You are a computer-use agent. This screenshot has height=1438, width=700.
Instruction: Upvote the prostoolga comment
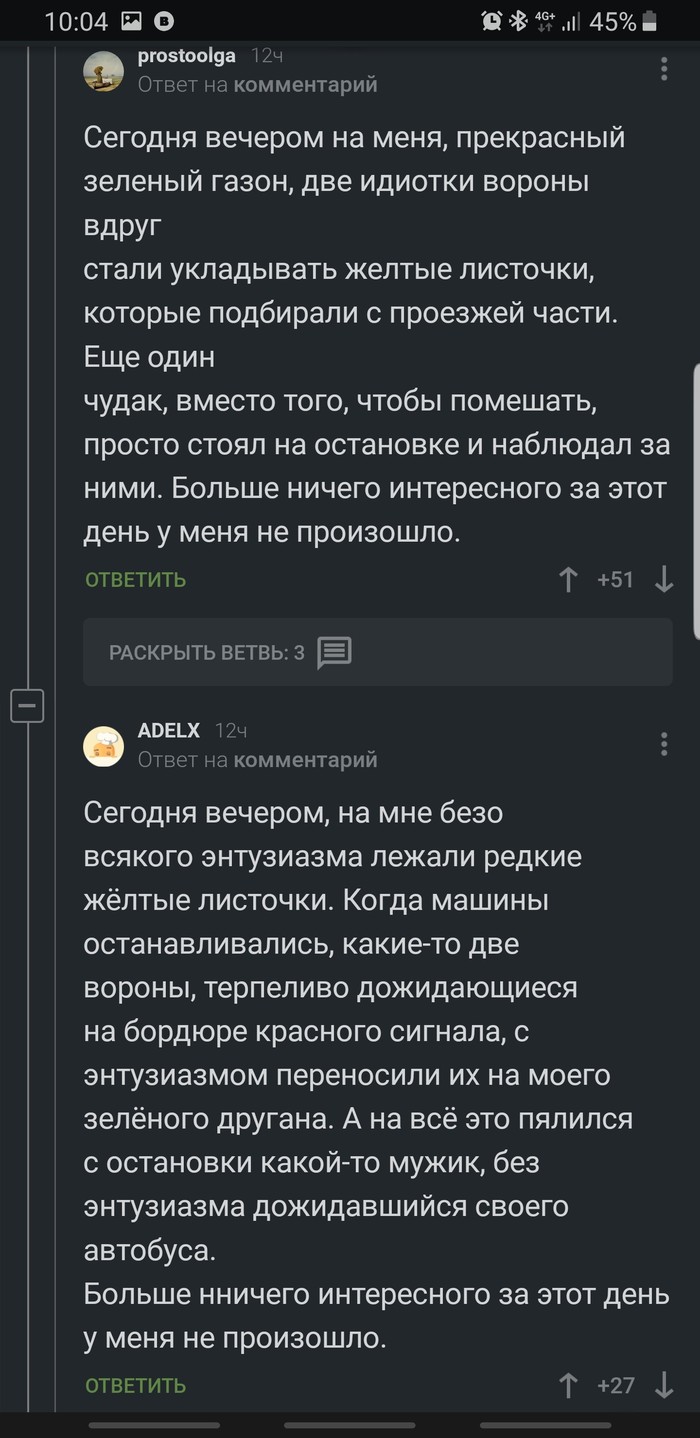pyautogui.click(x=568, y=580)
